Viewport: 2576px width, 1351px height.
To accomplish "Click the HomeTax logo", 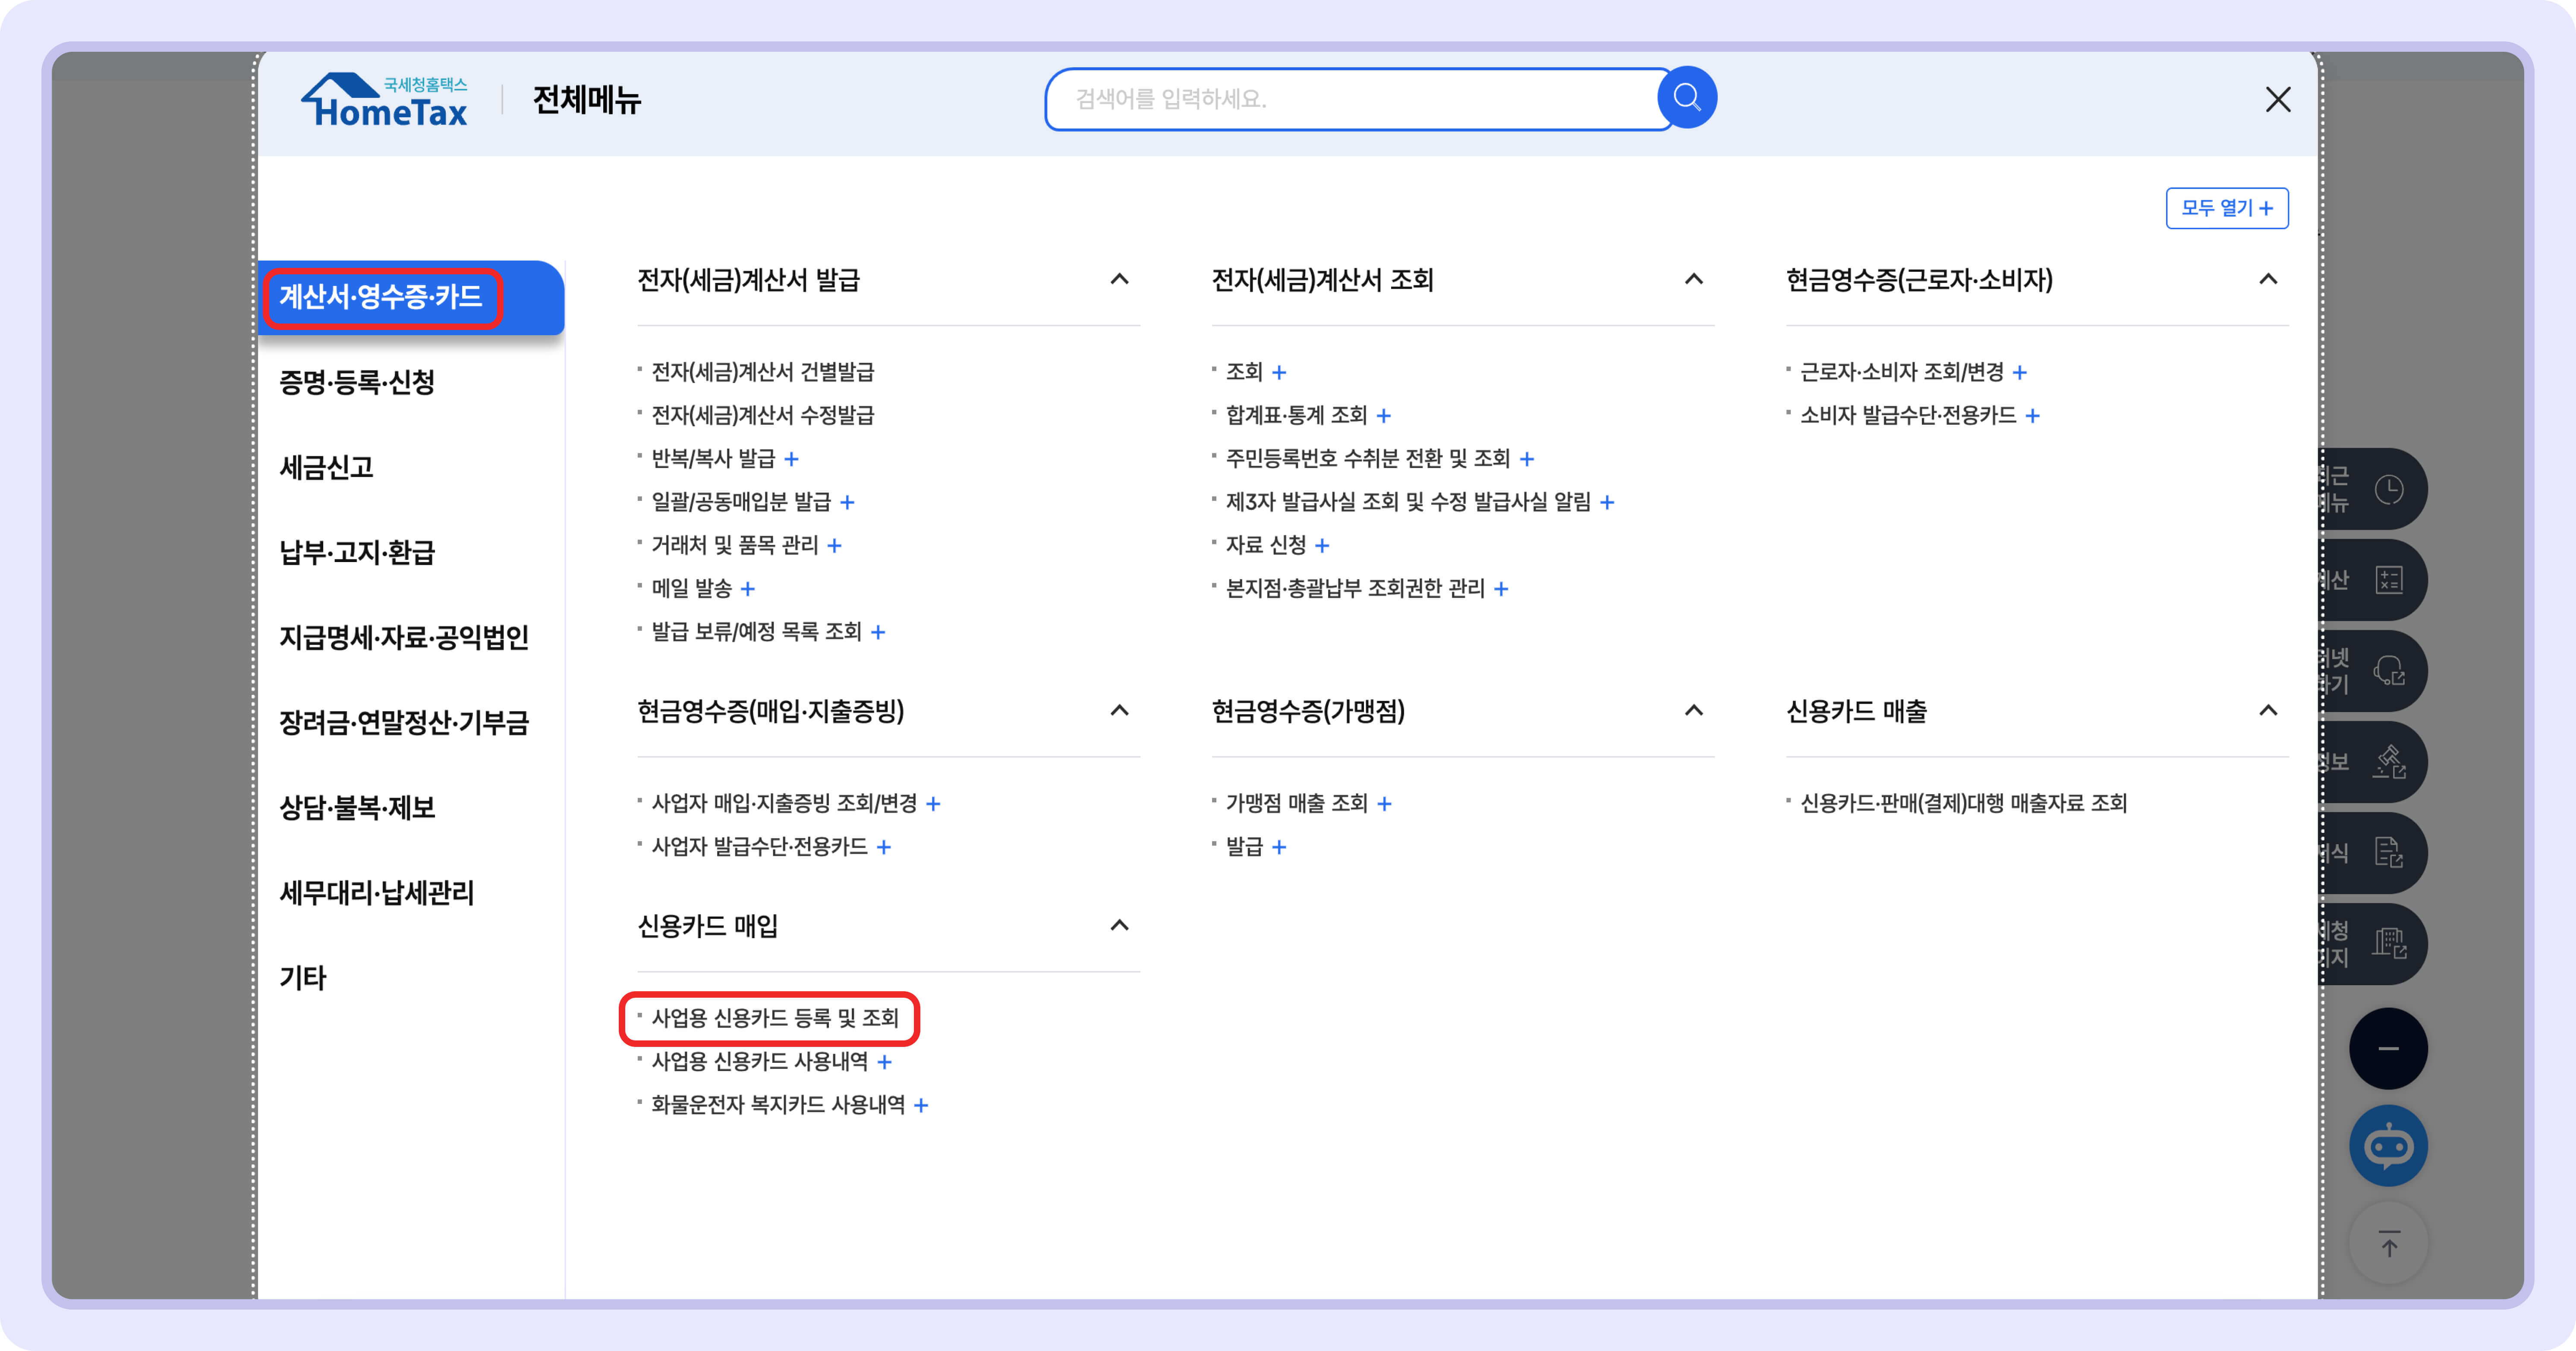I will click(385, 101).
